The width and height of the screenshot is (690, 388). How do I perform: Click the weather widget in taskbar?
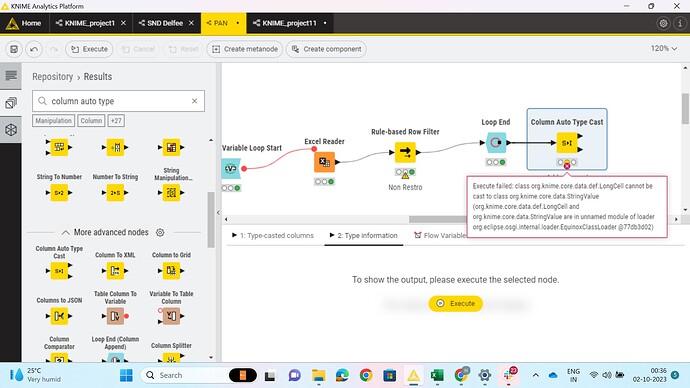click(x=36, y=375)
